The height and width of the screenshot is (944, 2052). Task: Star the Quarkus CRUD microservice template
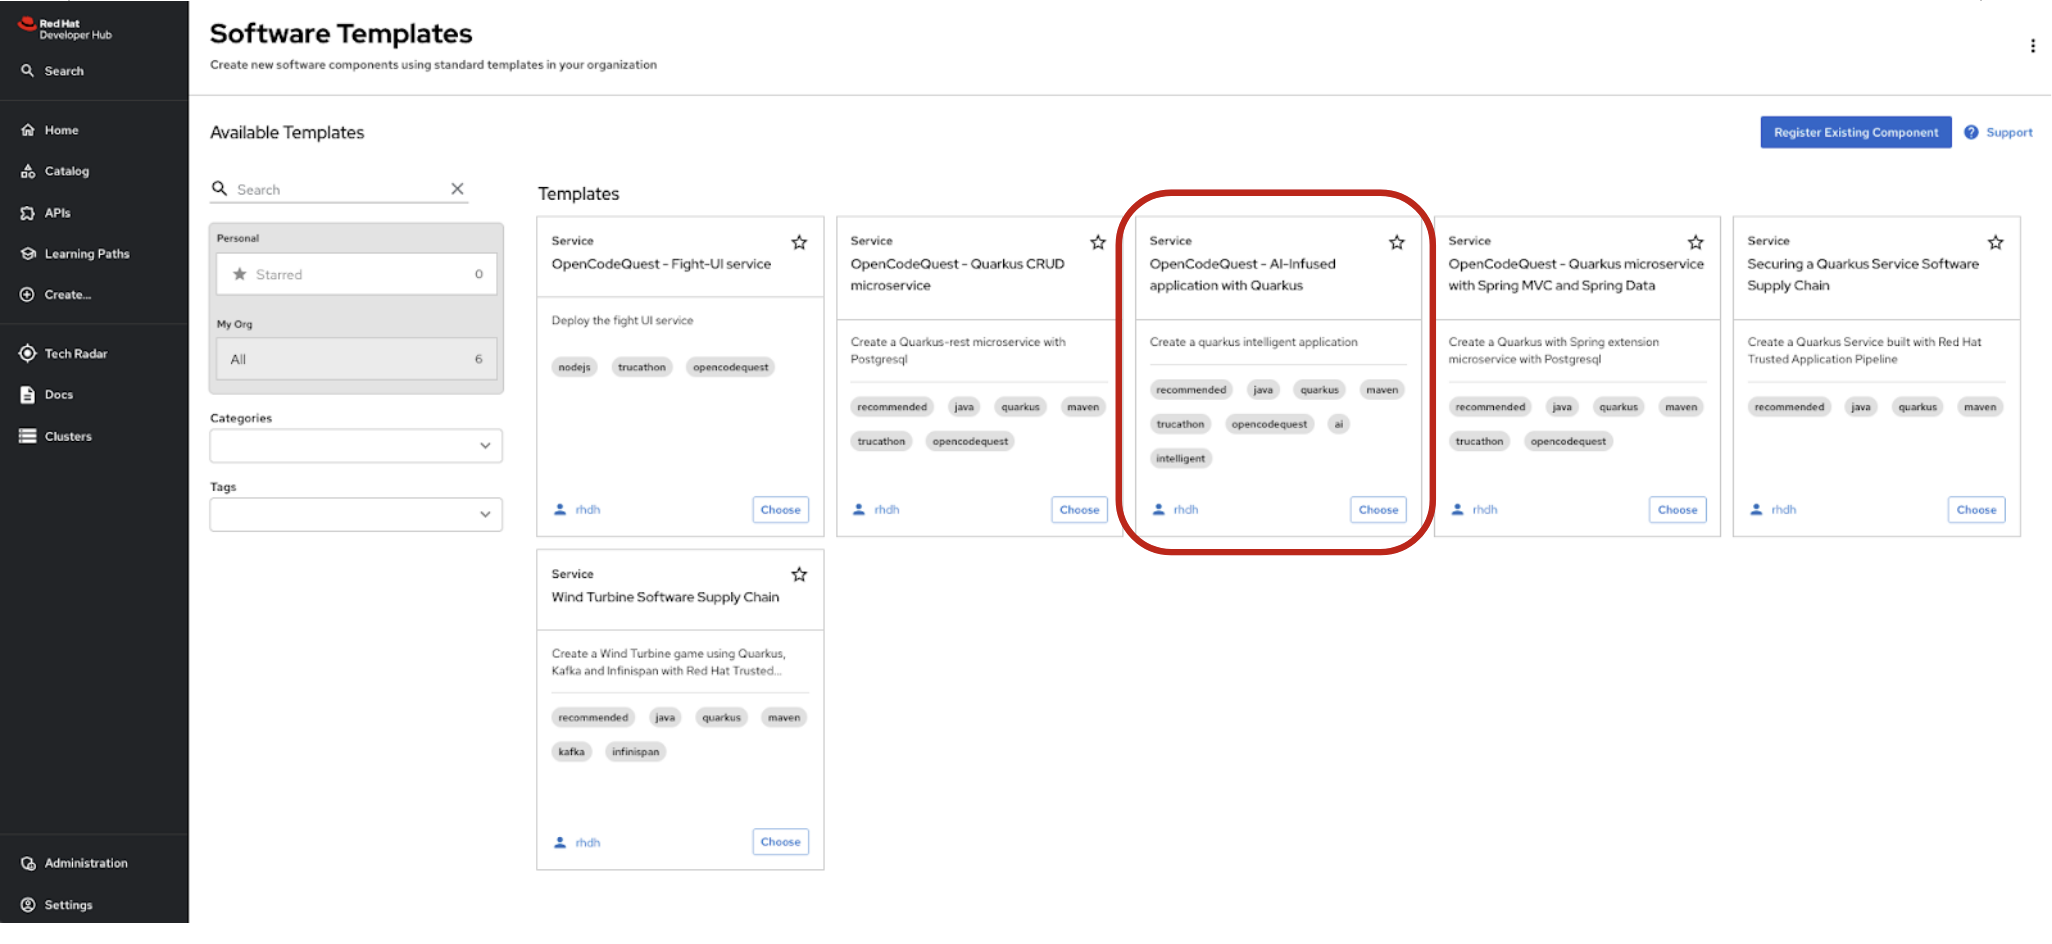coord(1098,242)
